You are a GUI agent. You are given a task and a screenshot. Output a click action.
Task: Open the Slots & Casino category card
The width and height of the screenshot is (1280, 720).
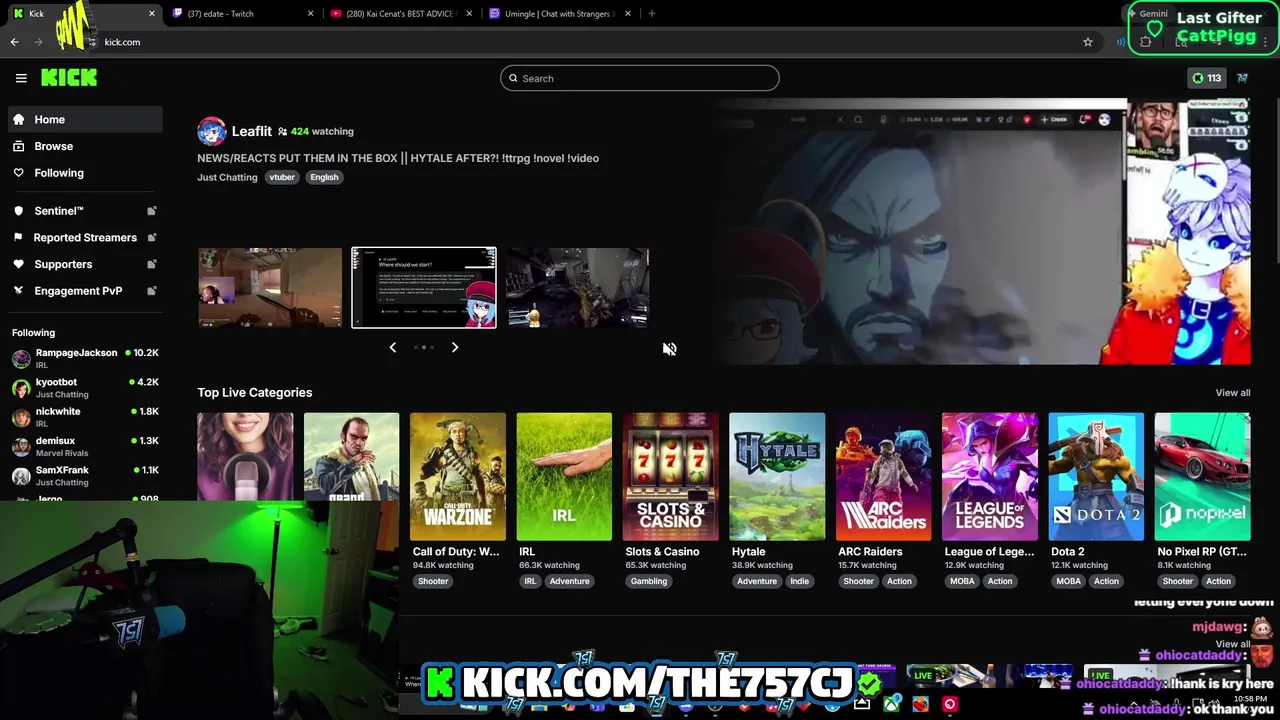pyautogui.click(x=670, y=477)
